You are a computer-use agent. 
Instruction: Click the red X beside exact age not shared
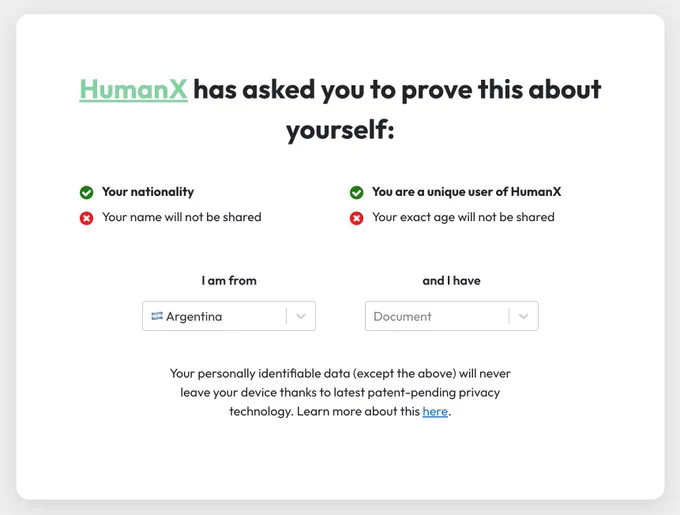click(x=356, y=218)
